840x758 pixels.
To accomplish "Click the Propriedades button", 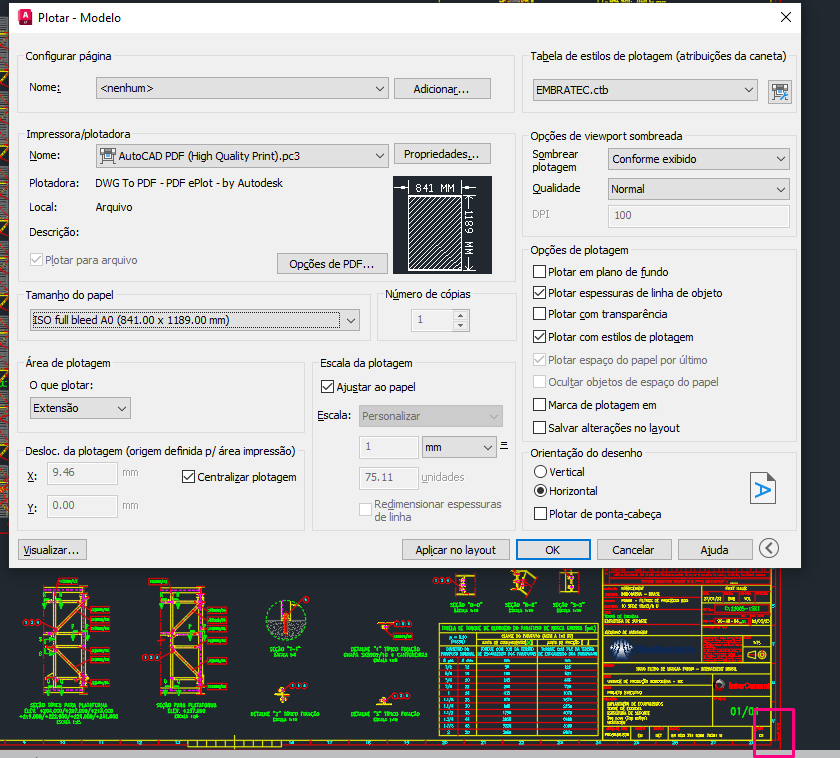I will [x=442, y=155].
